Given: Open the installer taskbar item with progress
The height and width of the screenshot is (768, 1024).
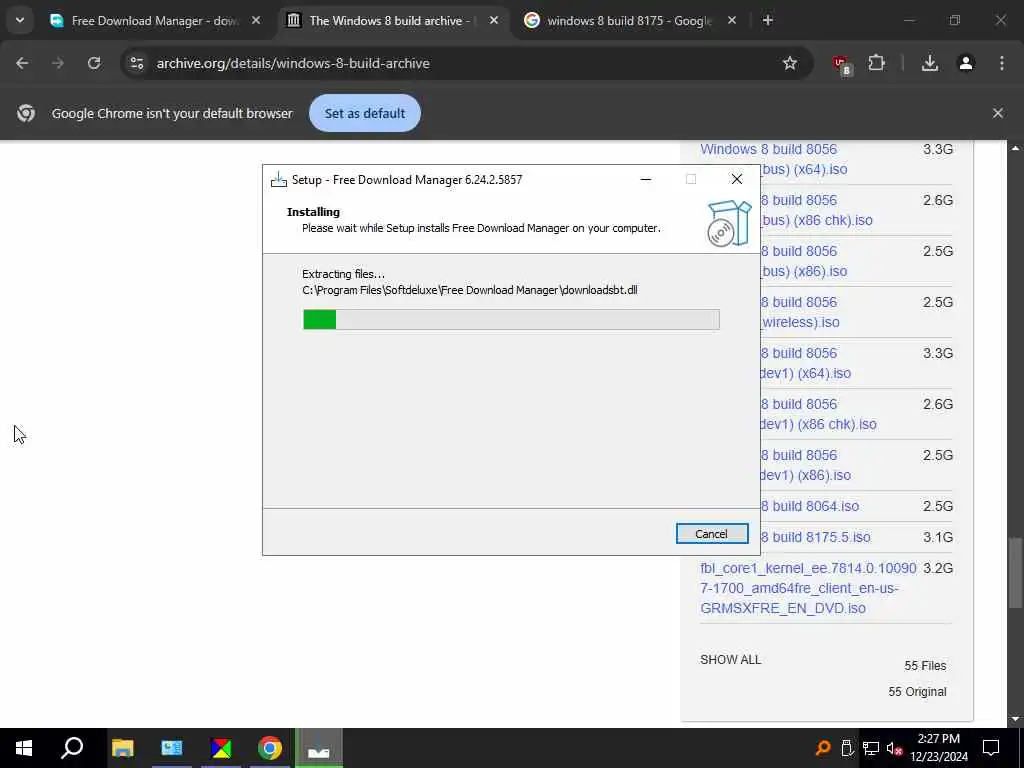Looking at the screenshot, I should click(319, 748).
